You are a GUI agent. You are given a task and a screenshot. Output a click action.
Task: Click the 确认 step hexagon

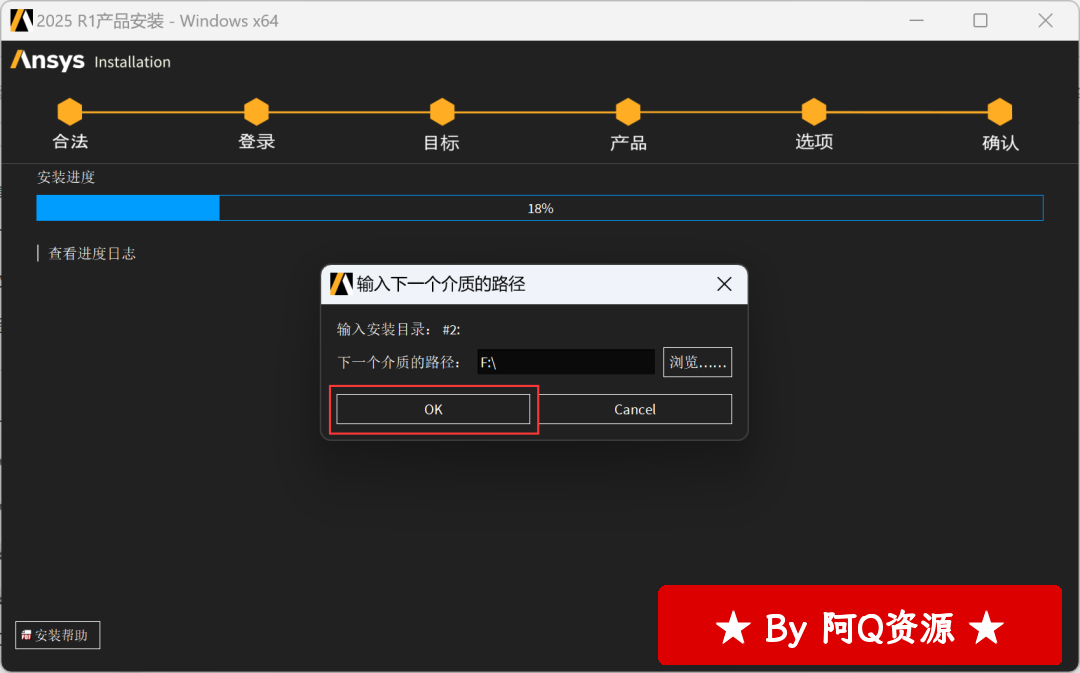[x=1000, y=112]
